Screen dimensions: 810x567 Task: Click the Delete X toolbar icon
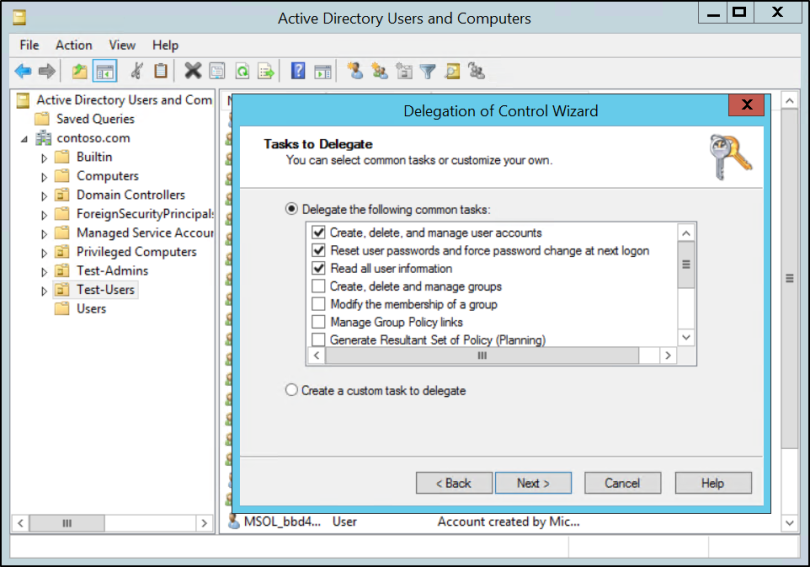pos(193,71)
